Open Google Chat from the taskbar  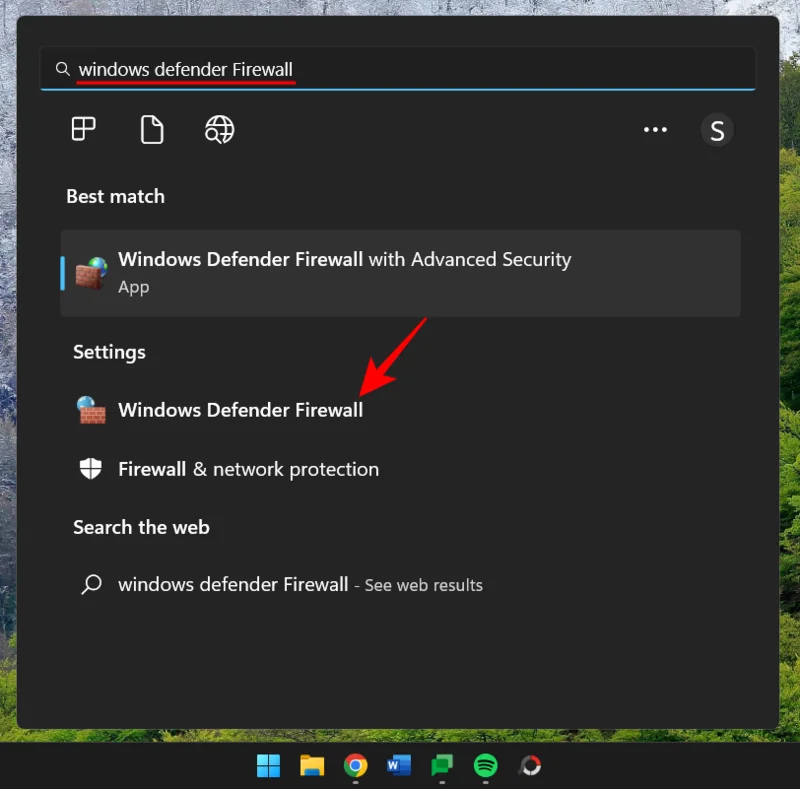[443, 765]
